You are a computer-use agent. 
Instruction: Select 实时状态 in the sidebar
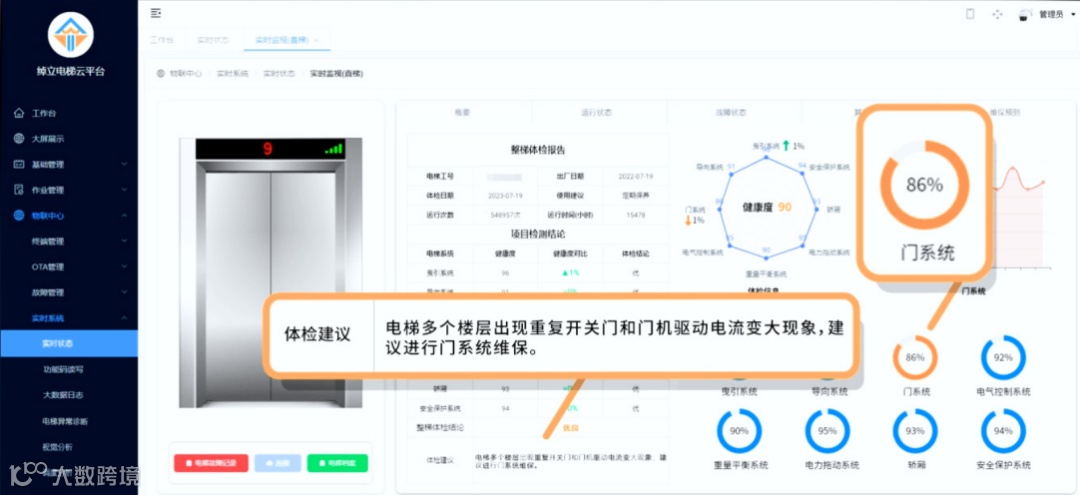pyautogui.click(x=69, y=344)
